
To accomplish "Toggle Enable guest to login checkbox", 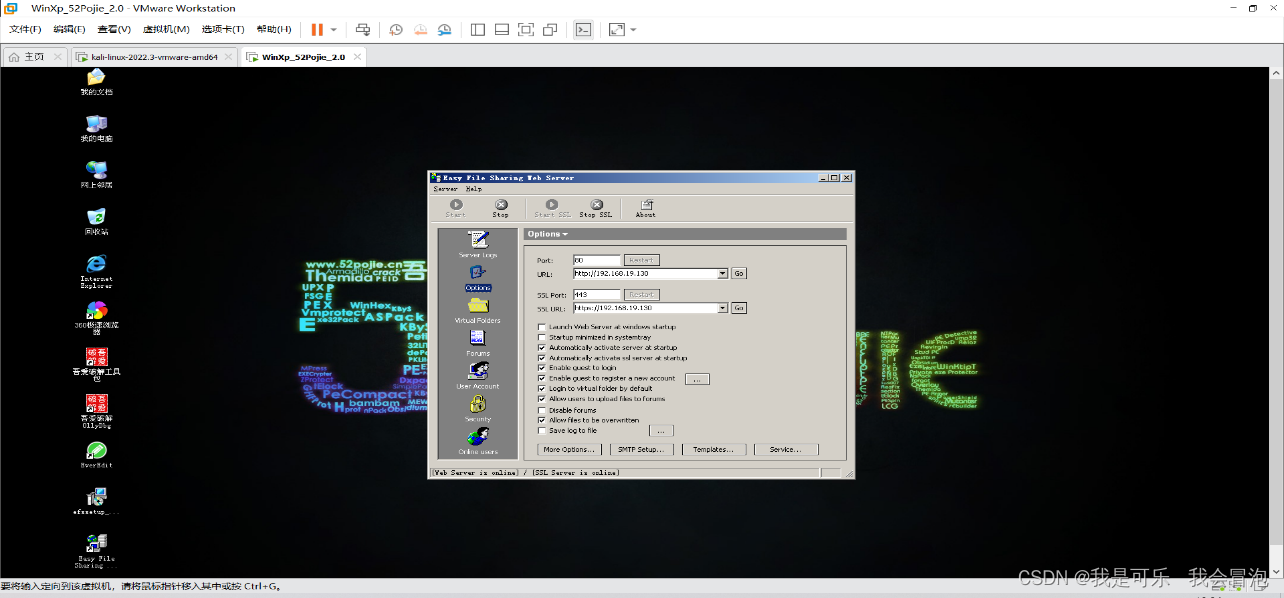I will coord(542,368).
